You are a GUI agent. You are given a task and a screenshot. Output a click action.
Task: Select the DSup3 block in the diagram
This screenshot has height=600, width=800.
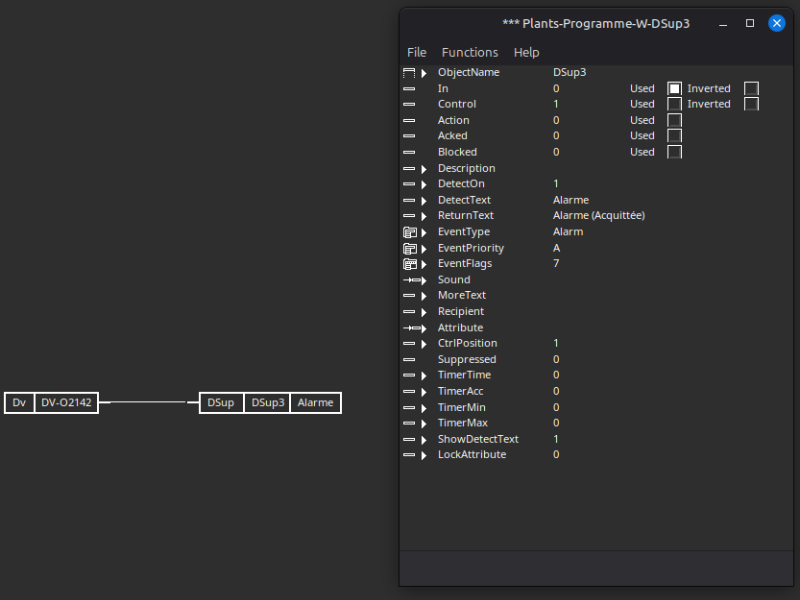[268, 403]
